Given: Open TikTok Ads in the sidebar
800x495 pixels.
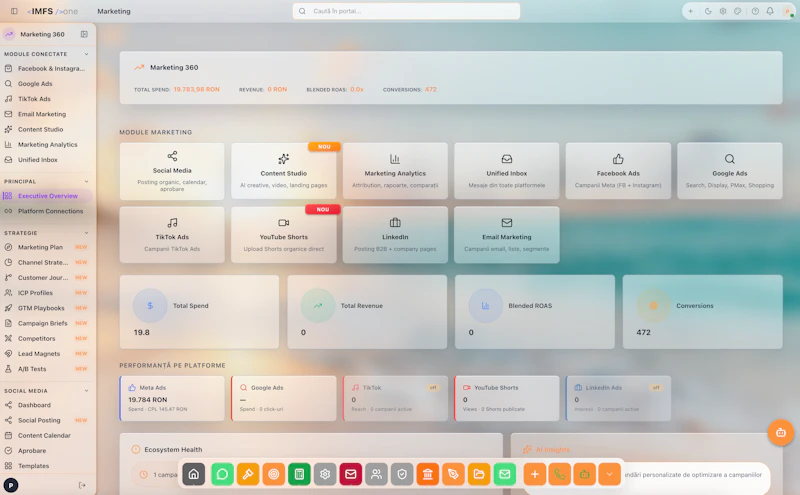Looking at the screenshot, I should pyautogui.click(x=46, y=99).
